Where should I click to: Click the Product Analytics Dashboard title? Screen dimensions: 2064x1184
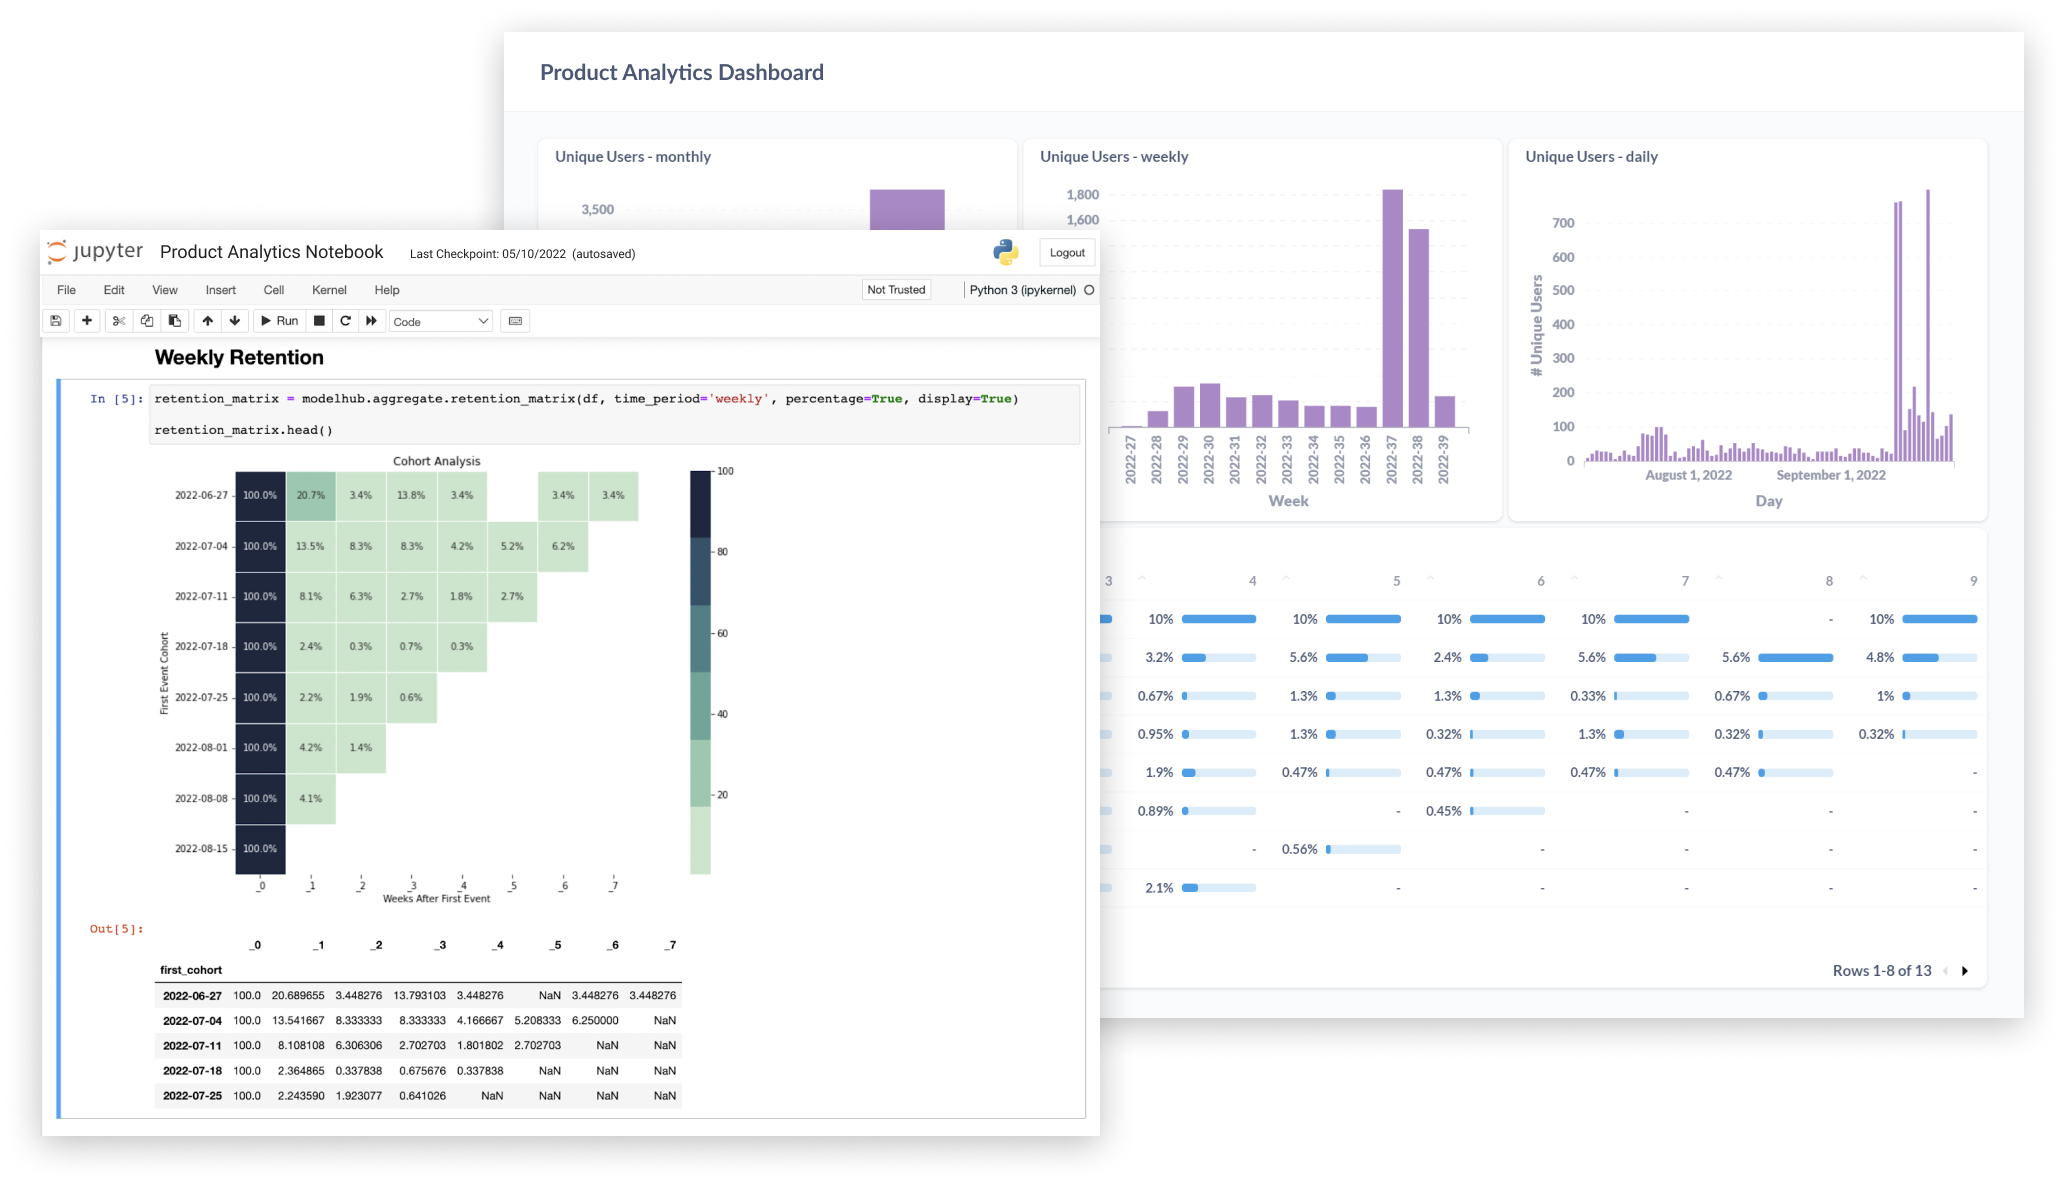pyautogui.click(x=682, y=73)
